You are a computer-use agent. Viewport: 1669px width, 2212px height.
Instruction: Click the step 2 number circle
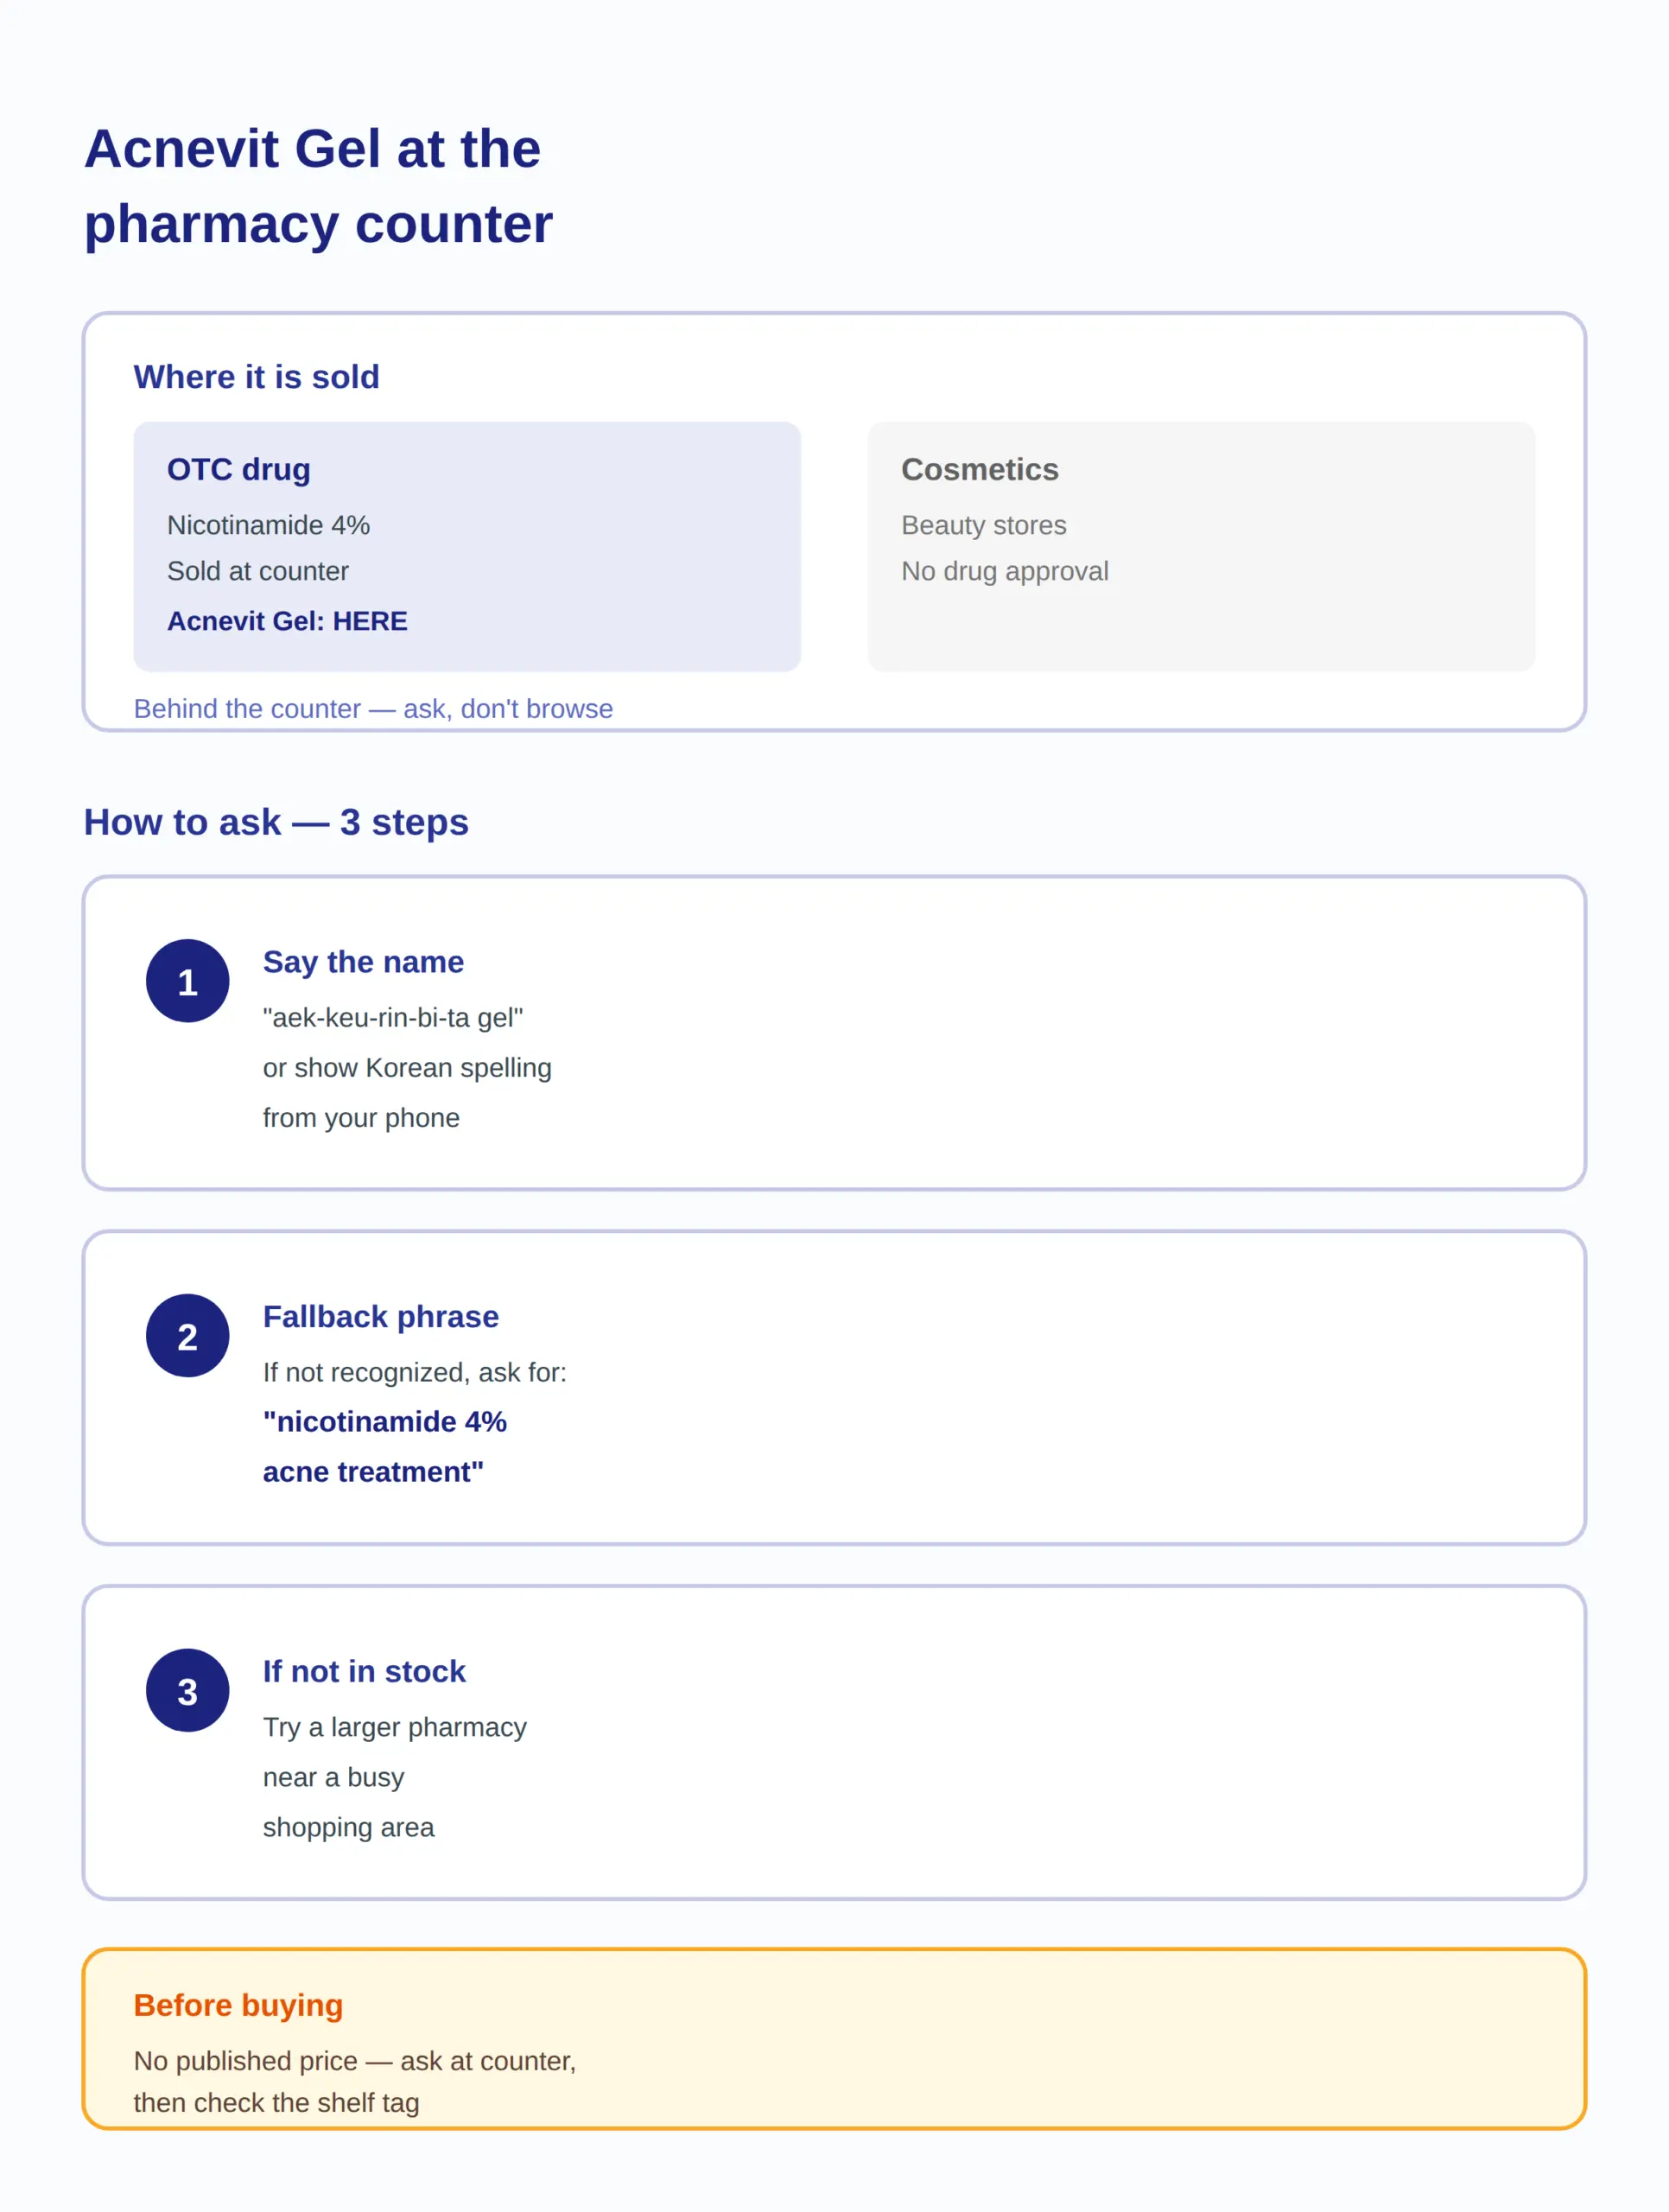click(x=187, y=1336)
